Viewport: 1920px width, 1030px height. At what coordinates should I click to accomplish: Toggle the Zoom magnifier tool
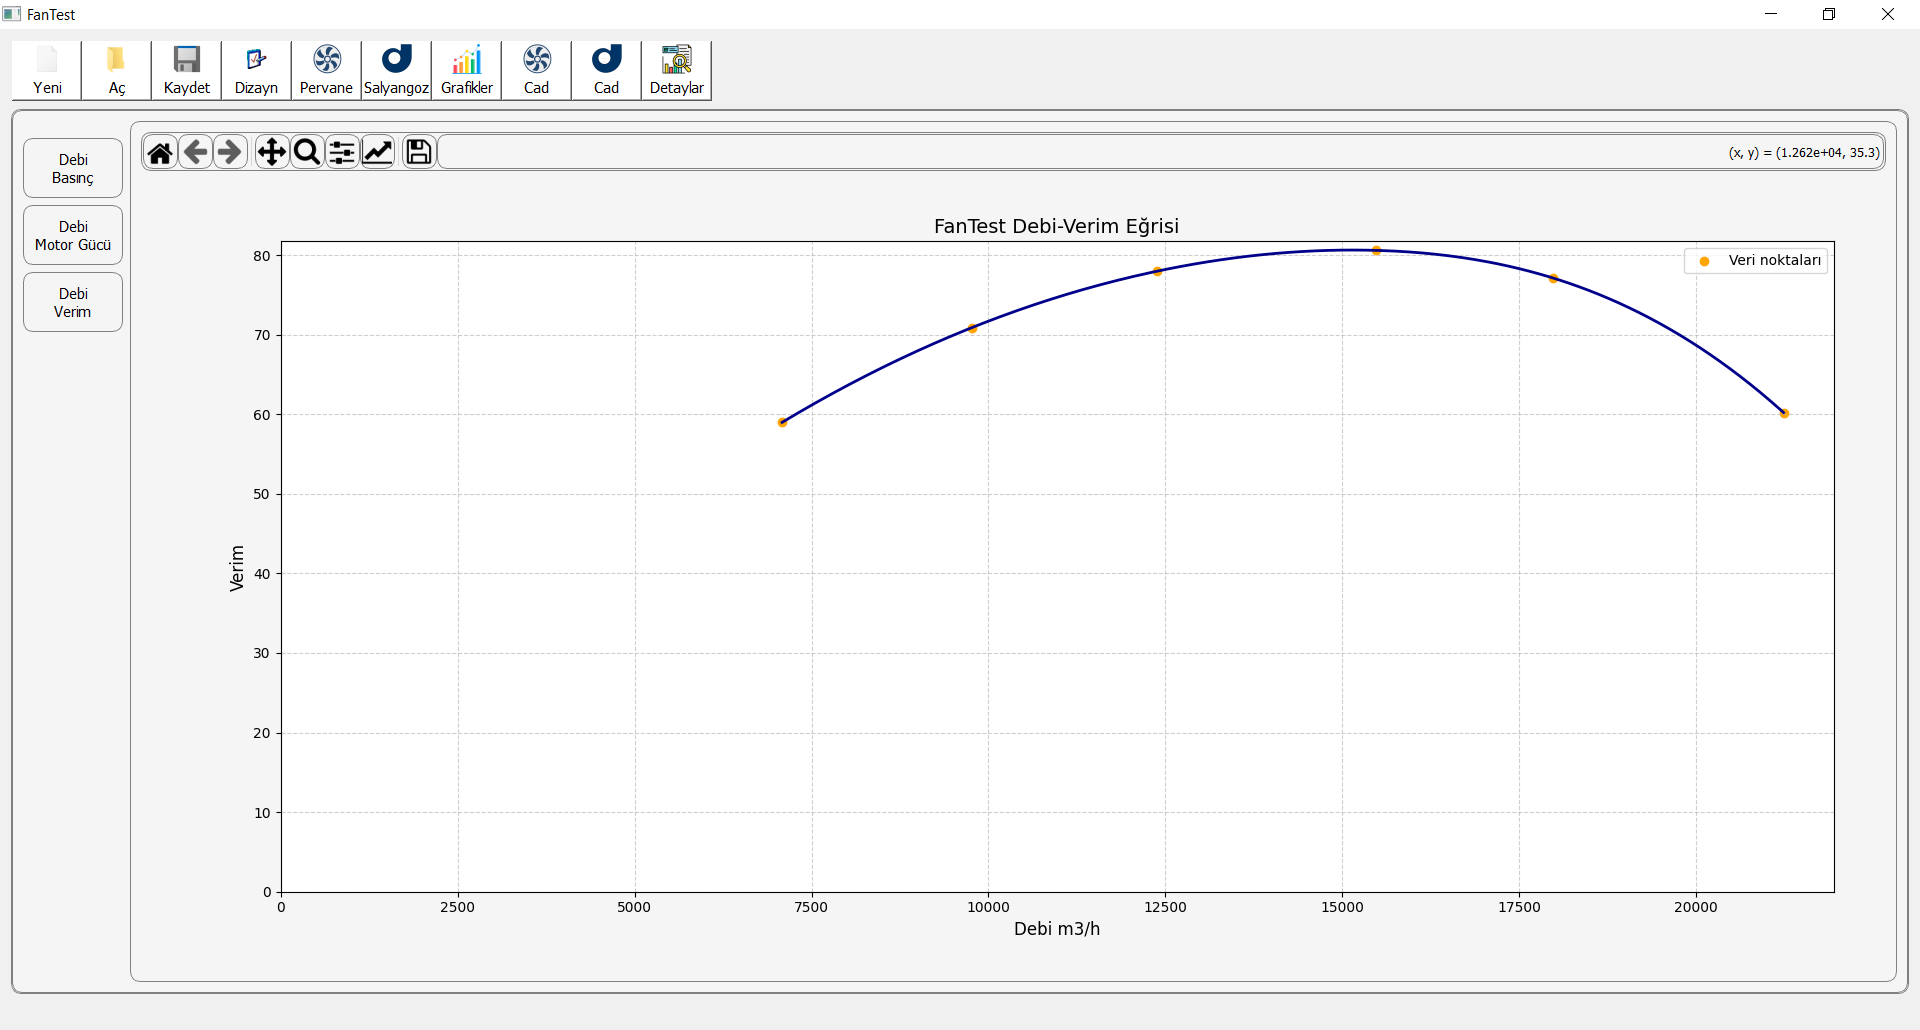click(307, 152)
